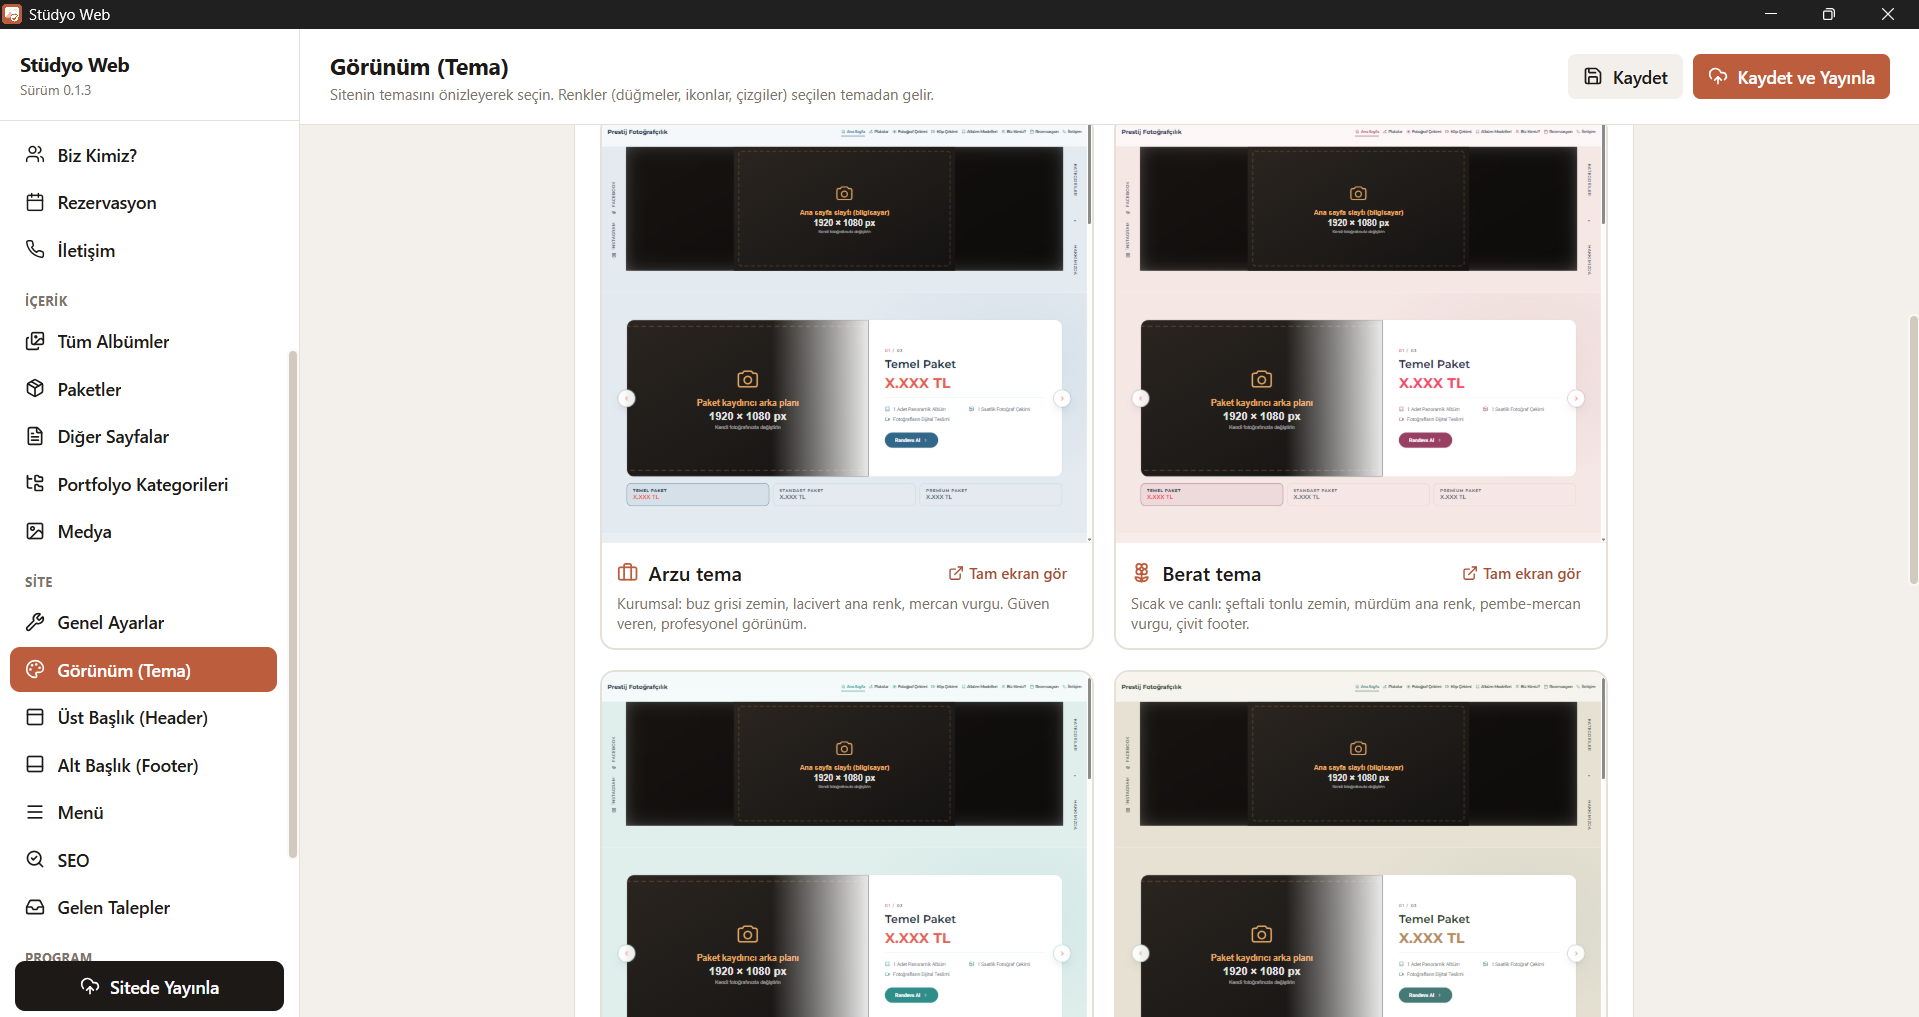Open the Üst Başlık (Header) layout icon

(x=35, y=717)
